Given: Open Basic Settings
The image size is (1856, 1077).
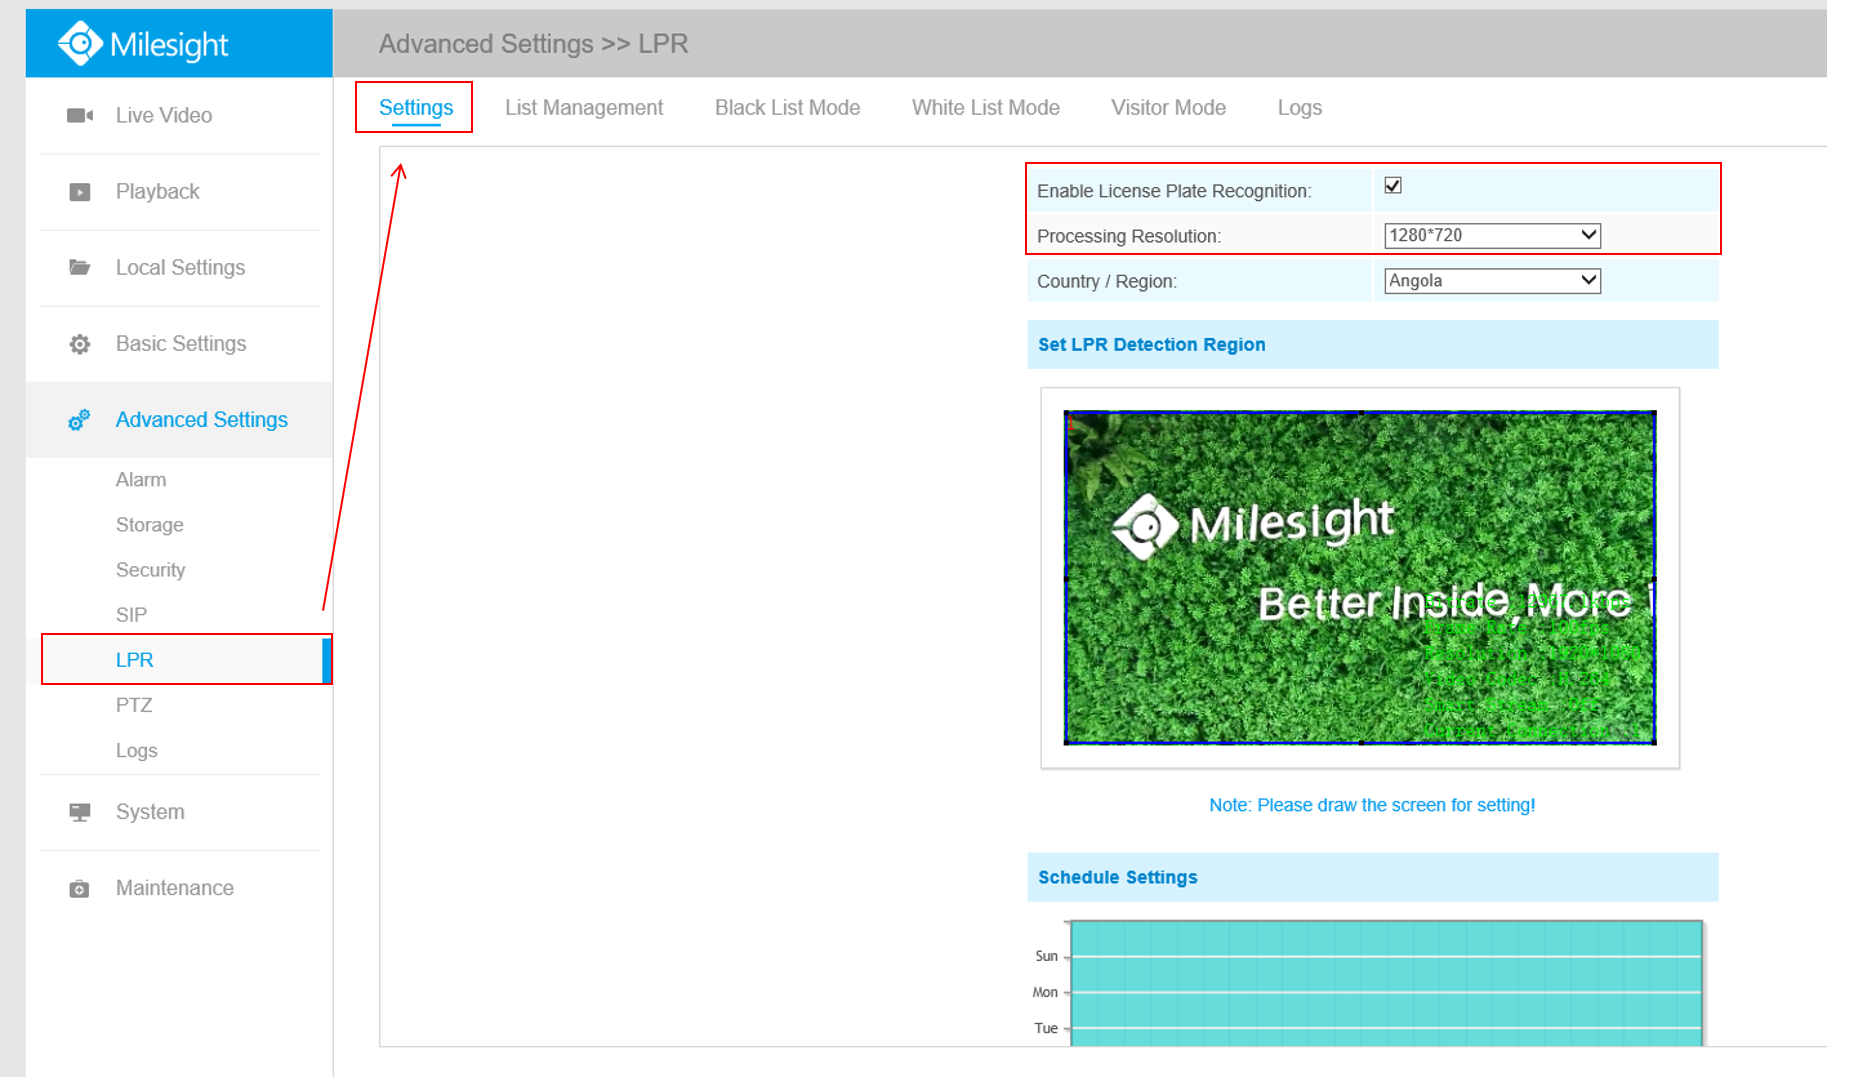Looking at the screenshot, I should point(179,344).
